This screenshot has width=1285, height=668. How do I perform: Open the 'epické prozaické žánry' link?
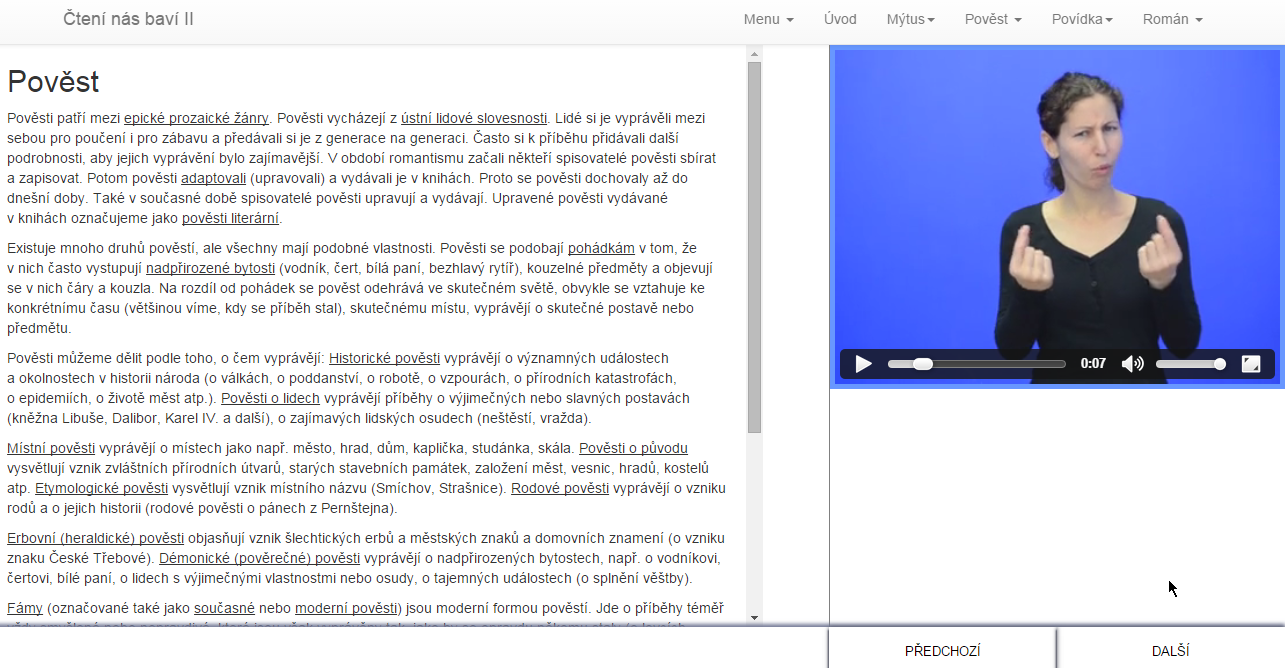point(196,118)
